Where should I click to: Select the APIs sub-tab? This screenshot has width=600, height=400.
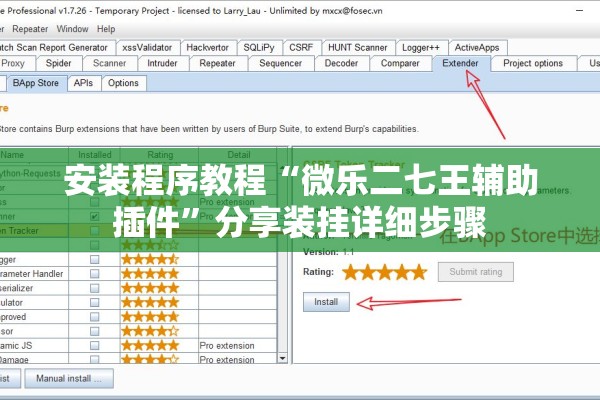(83, 83)
